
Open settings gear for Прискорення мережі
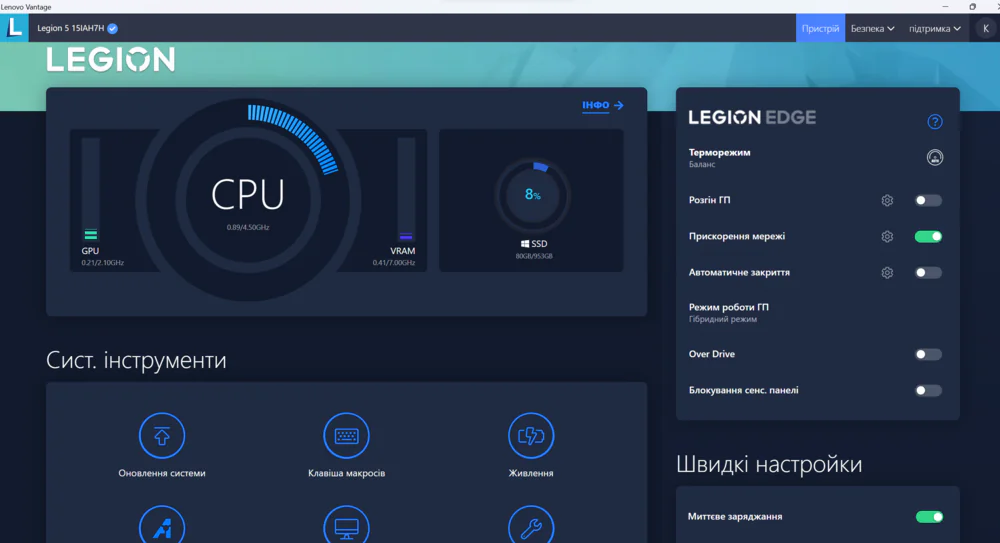(887, 237)
